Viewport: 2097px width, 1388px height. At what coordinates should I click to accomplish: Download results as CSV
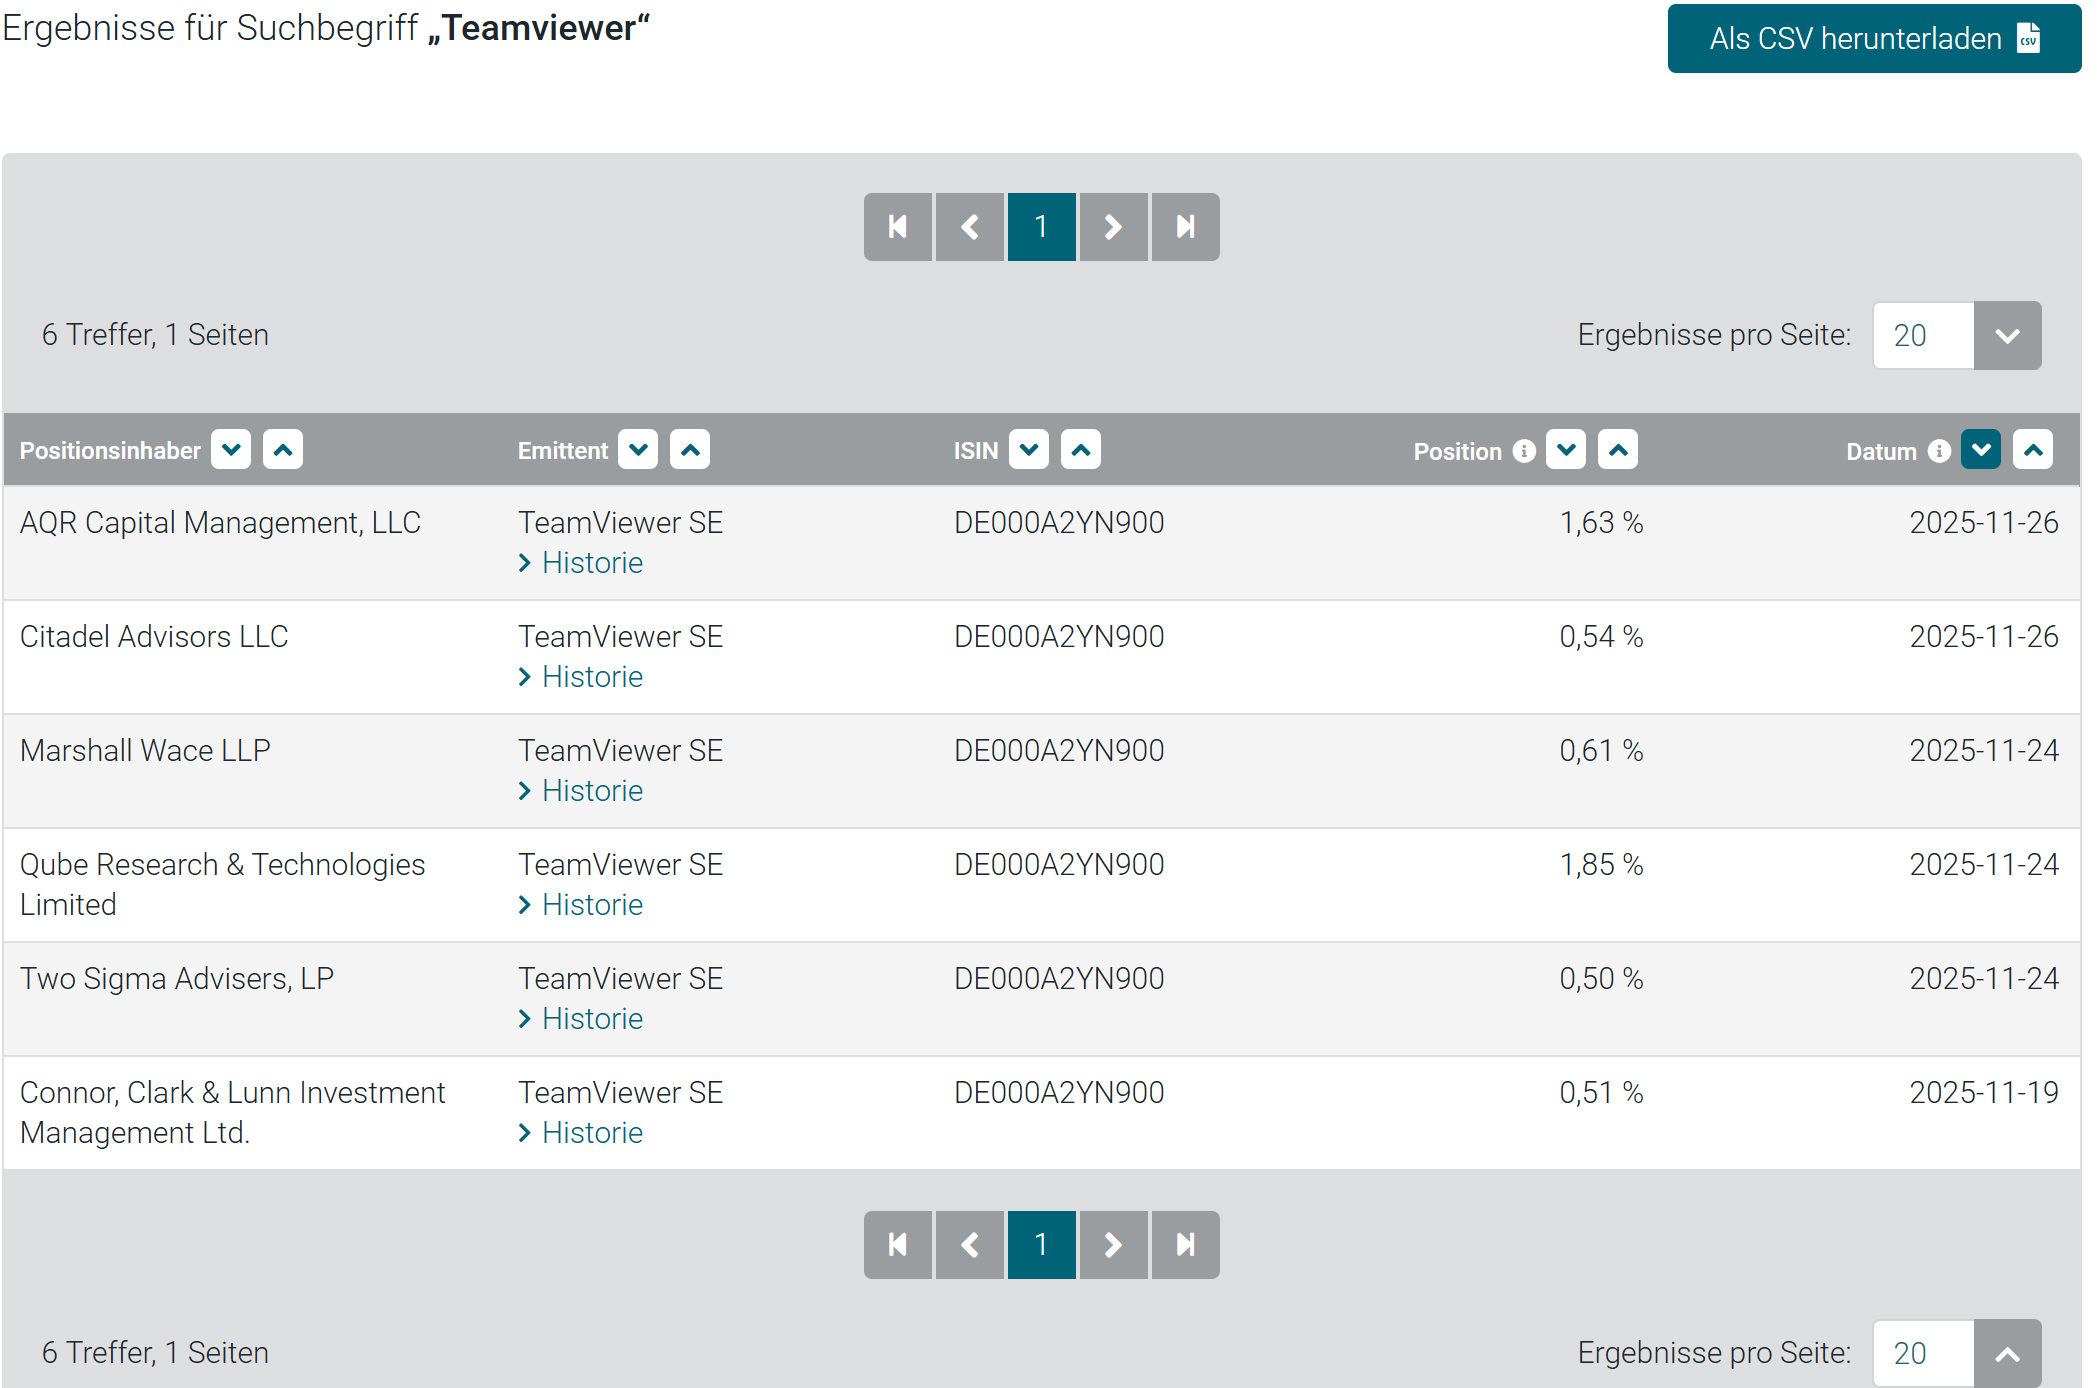coord(1874,39)
